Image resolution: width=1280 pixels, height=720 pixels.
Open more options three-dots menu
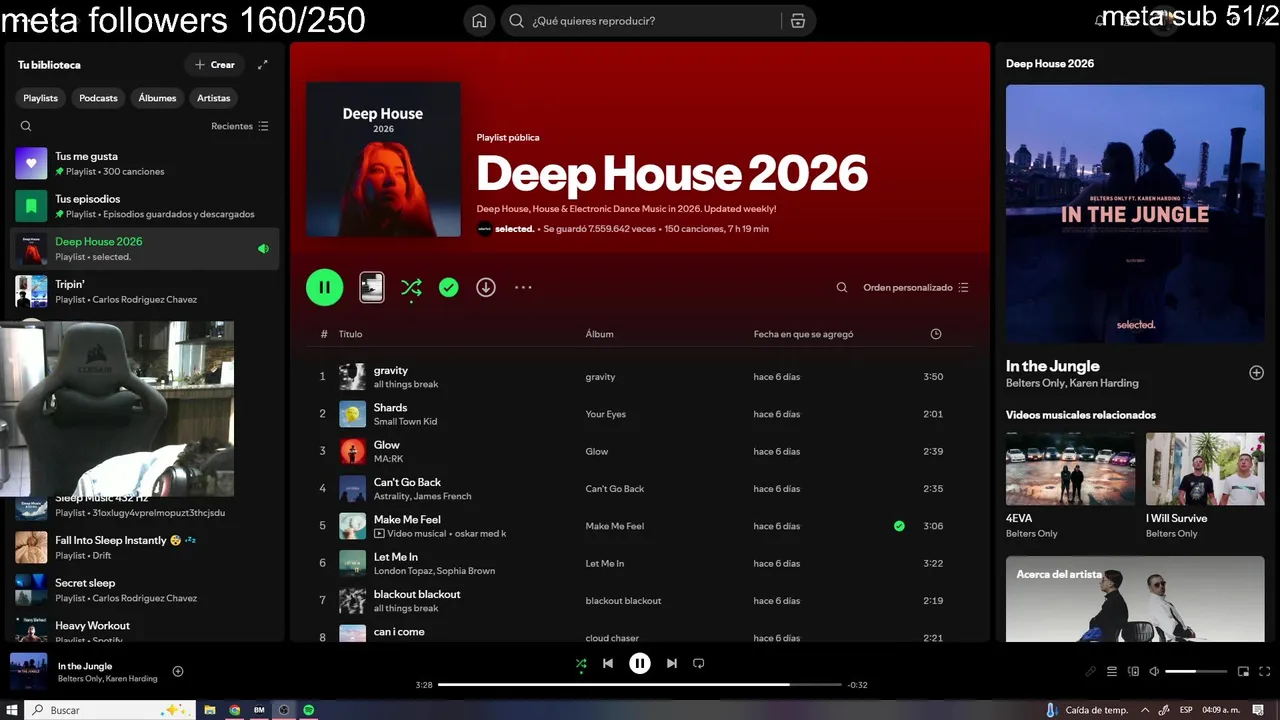tap(523, 287)
